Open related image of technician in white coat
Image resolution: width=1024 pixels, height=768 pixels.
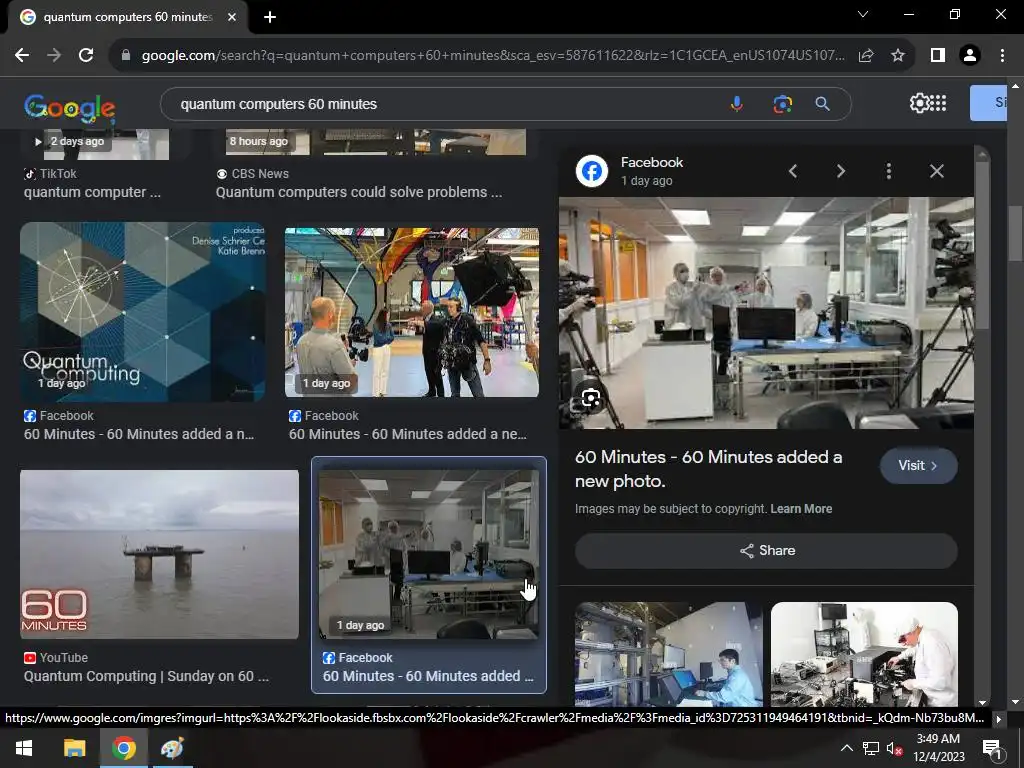[864, 654]
